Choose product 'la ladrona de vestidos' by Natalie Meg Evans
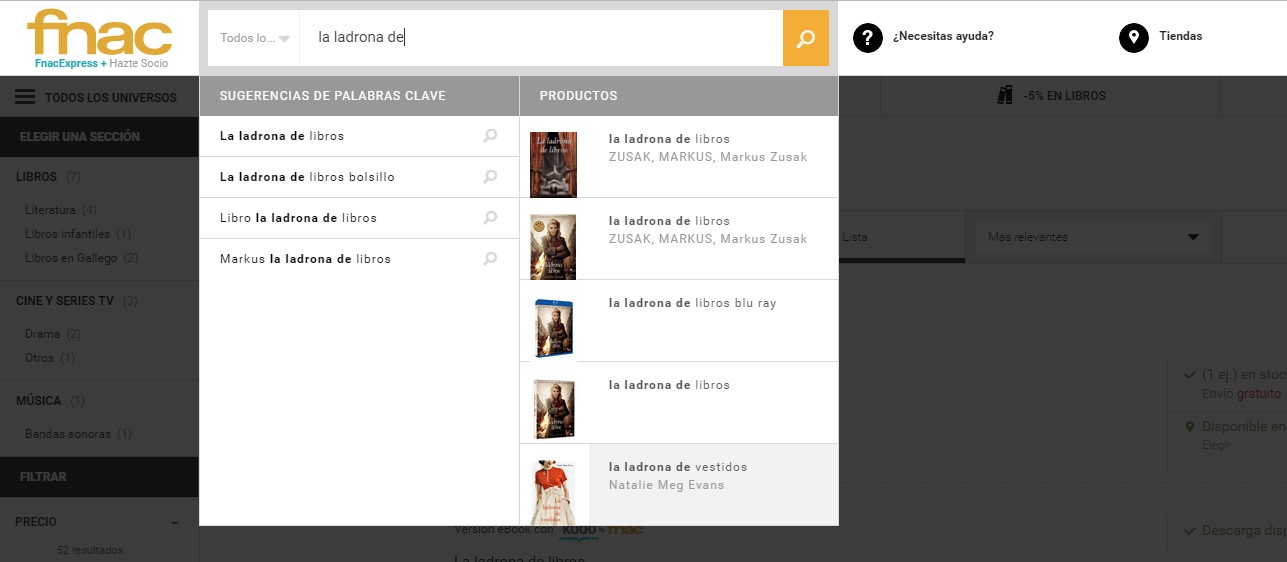Viewport: 1287px width, 562px height. pos(679,484)
